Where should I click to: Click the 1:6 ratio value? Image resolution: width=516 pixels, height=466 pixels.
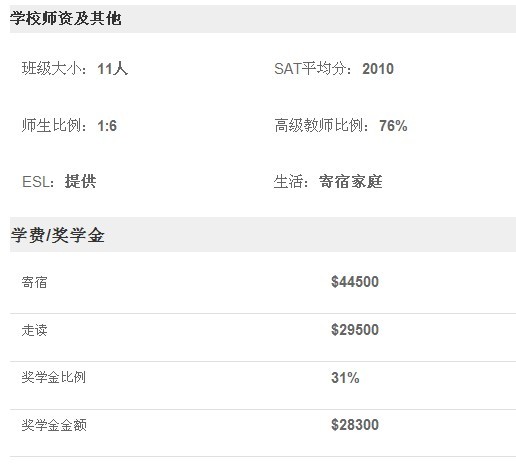pyautogui.click(x=107, y=126)
